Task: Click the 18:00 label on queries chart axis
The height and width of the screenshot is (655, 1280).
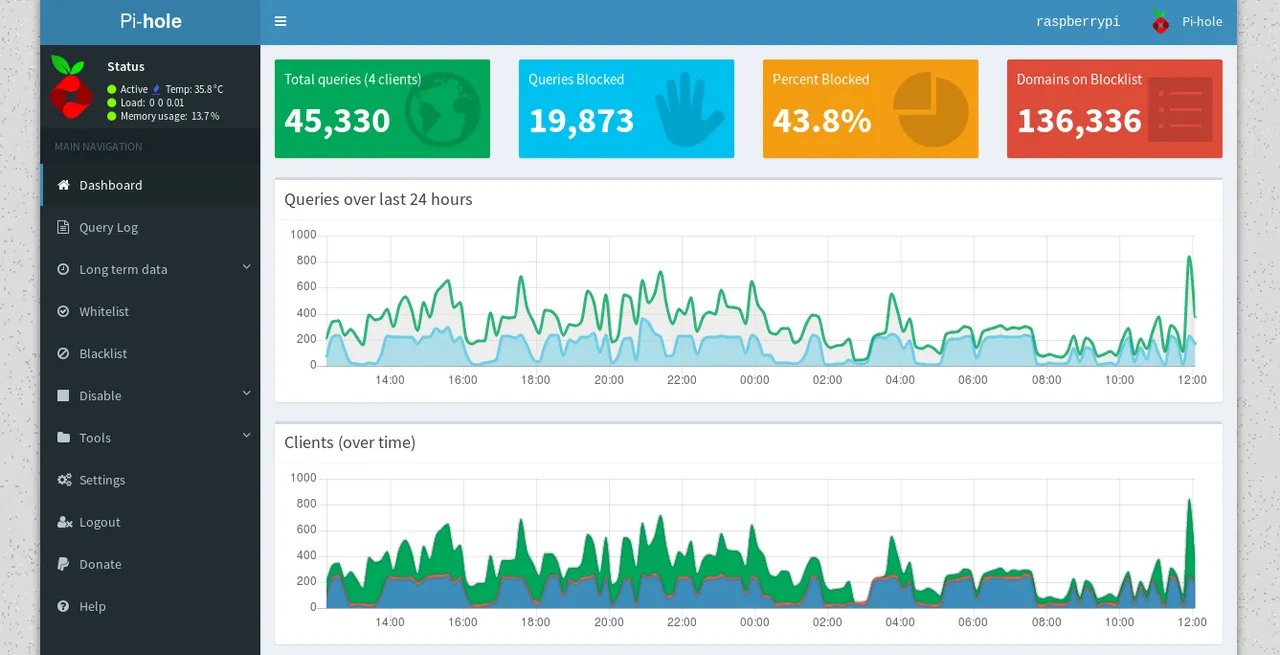Action: click(535, 380)
